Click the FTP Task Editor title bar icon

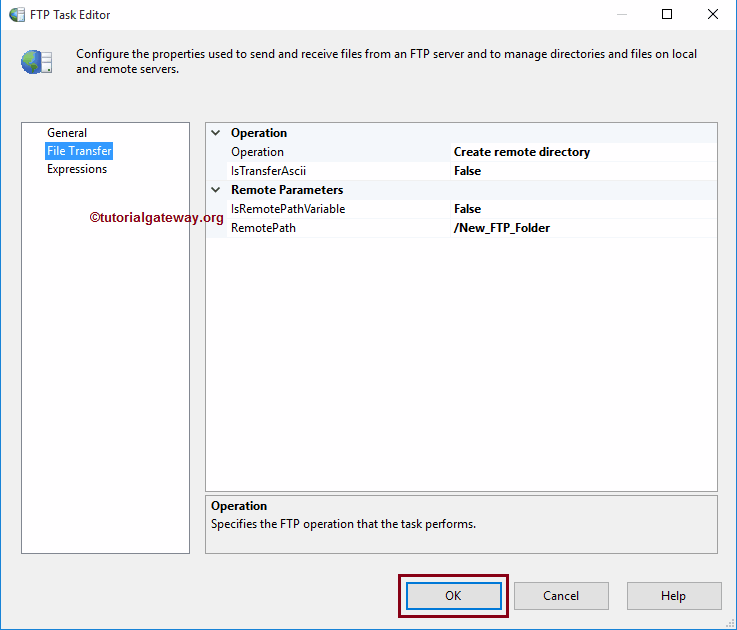coord(17,15)
